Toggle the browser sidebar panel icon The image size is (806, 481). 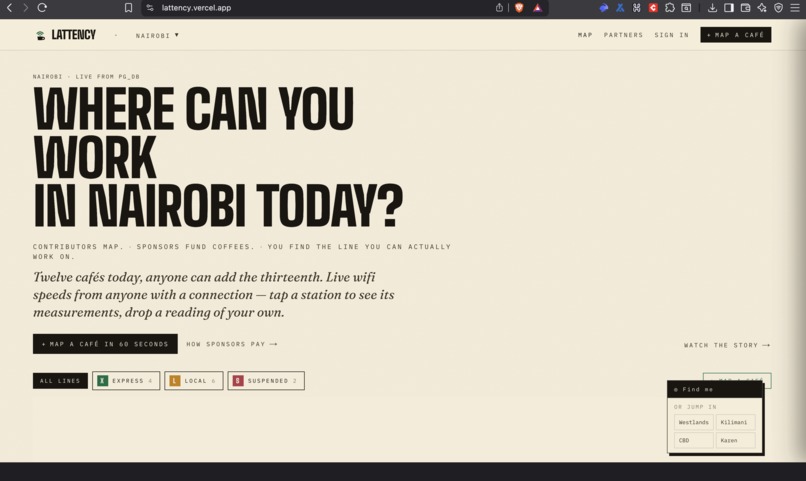point(729,8)
